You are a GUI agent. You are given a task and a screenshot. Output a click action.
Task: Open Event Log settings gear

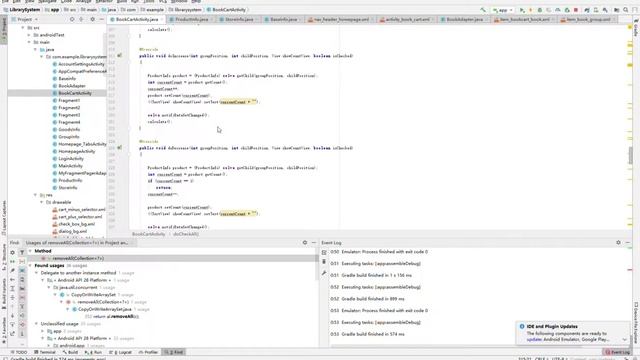(618, 242)
